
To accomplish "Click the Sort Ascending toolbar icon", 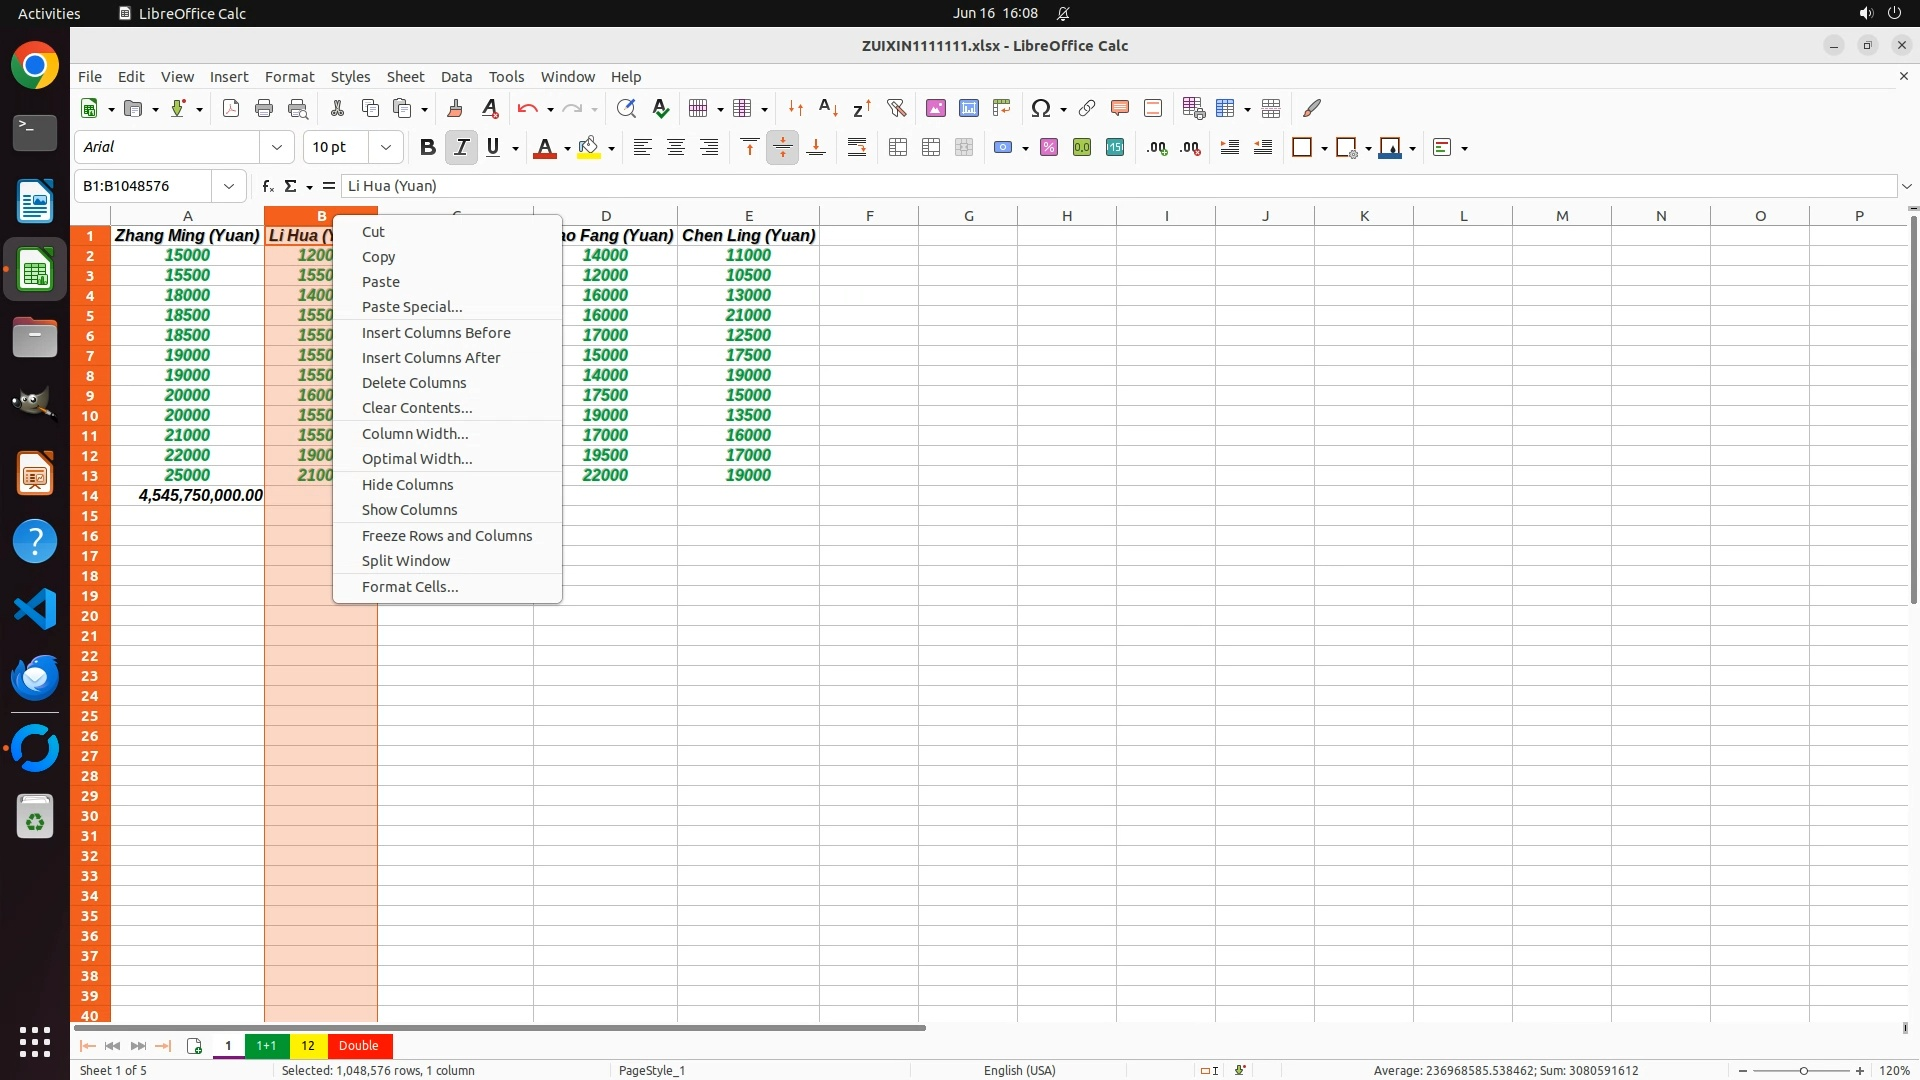I will click(828, 108).
